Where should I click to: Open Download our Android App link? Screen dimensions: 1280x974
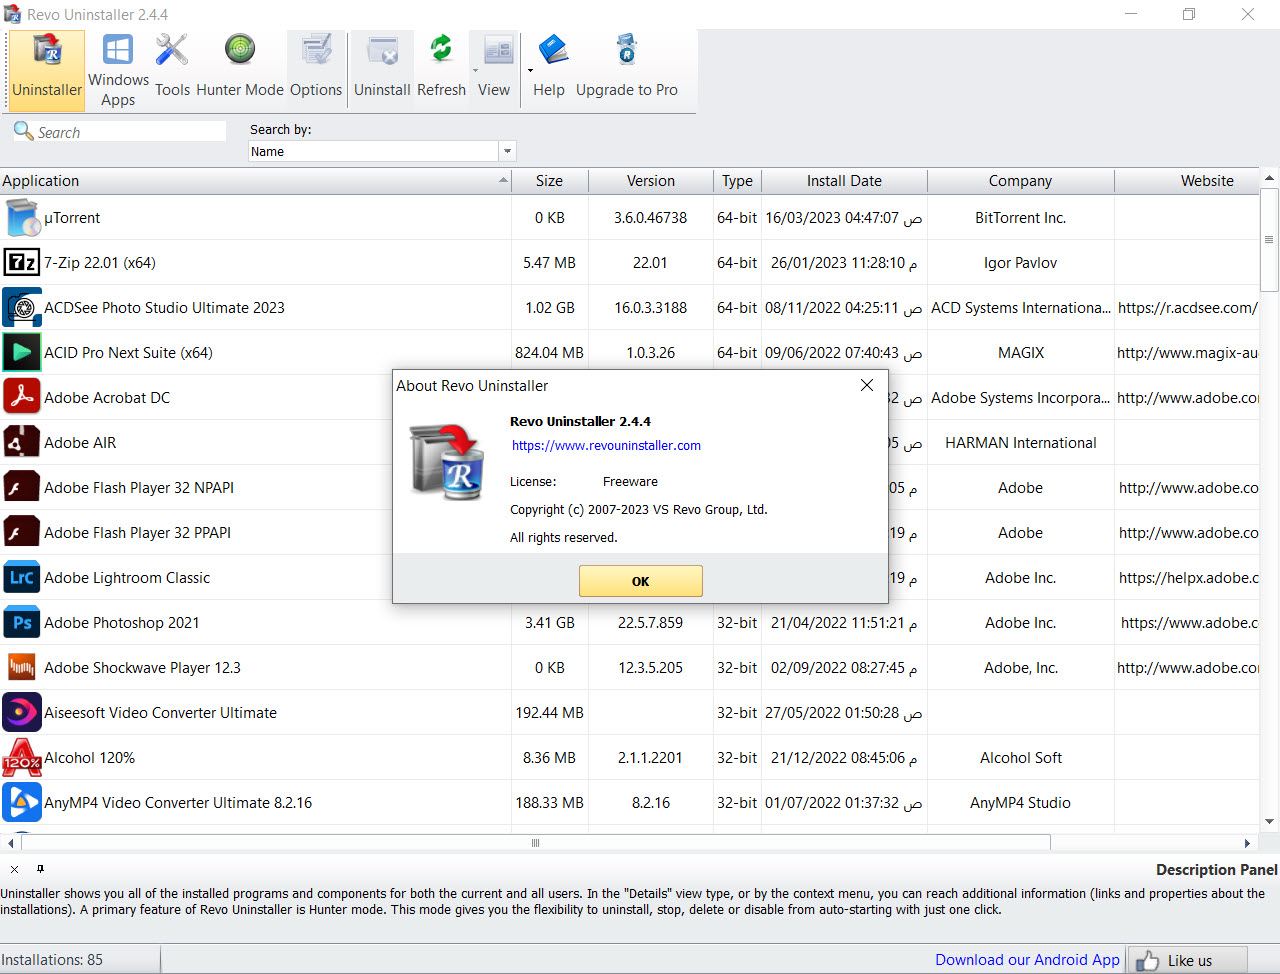pos(1027,960)
